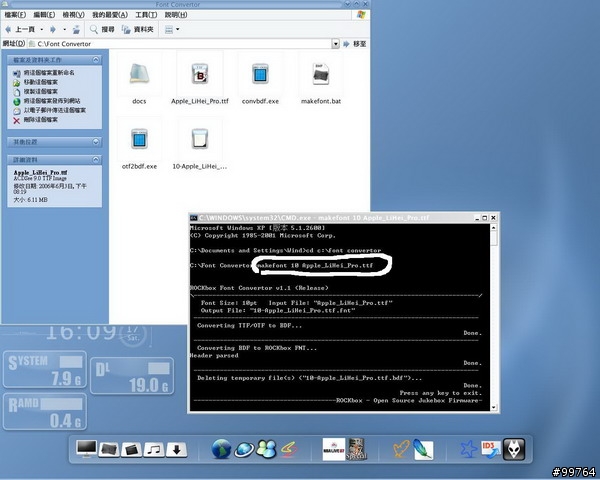Open the downloads arrow icon in the dock
The height and width of the screenshot is (480, 600).
176,450
